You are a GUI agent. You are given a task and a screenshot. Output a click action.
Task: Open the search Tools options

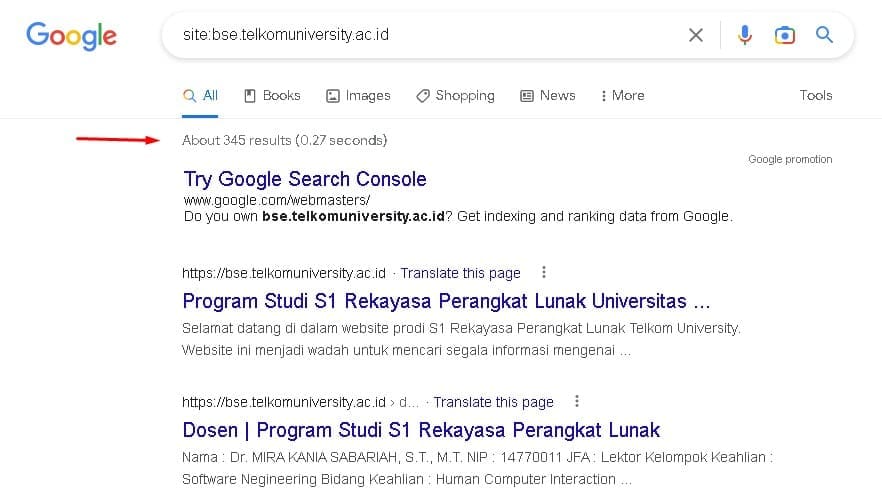pos(816,95)
